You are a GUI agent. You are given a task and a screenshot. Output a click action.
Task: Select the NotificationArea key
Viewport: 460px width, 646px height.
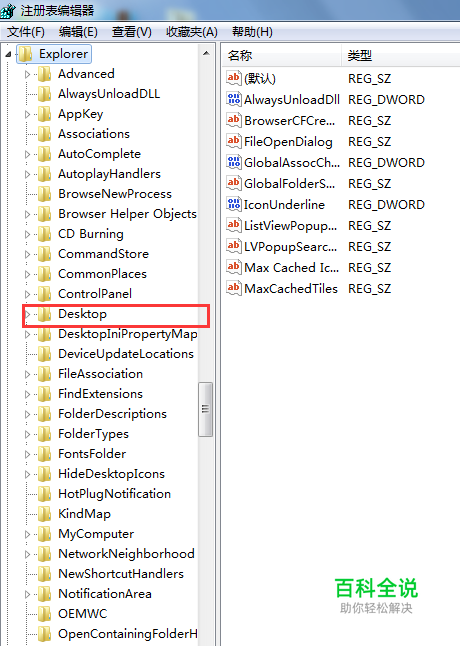tap(105, 594)
